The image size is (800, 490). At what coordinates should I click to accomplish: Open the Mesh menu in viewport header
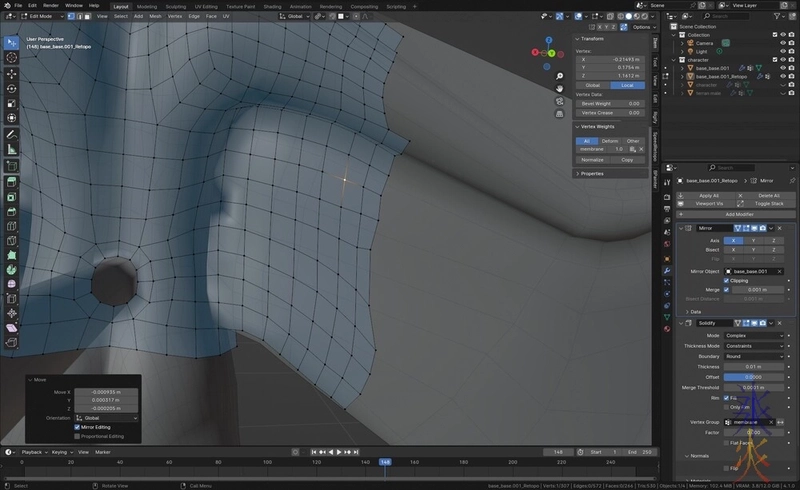tap(154, 16)
